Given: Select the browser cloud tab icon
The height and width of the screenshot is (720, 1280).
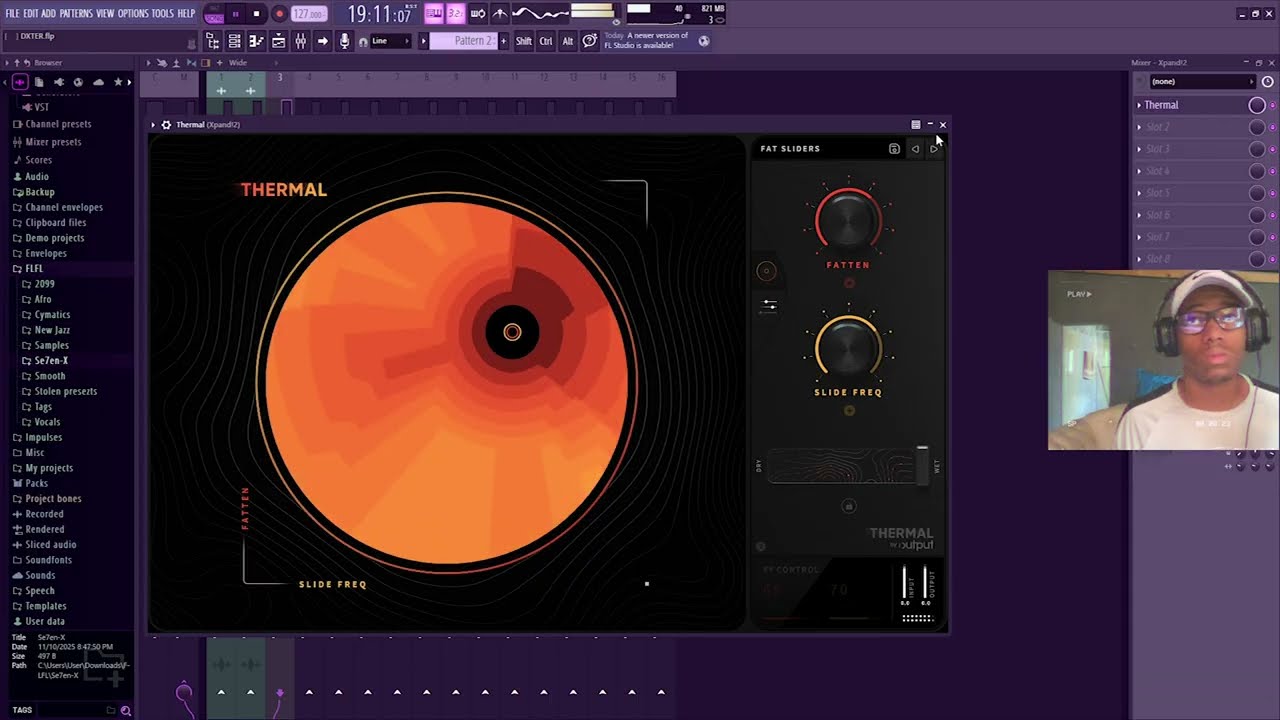Looking at the screenshot, I should [98, 82].
